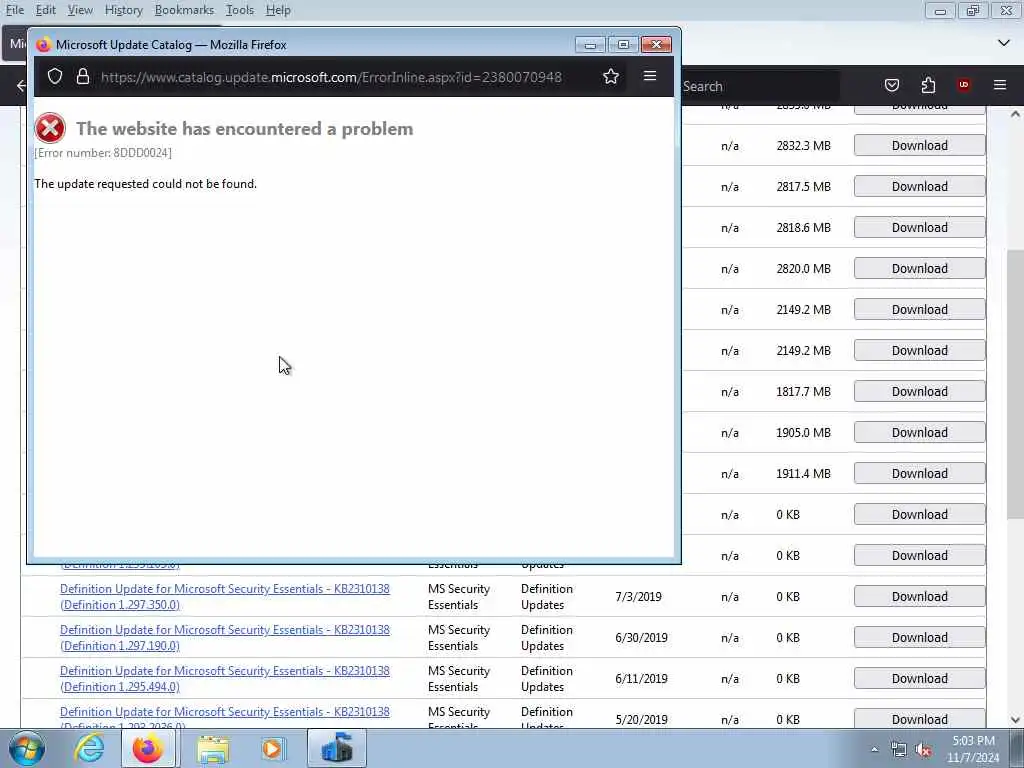Click the muted volume tray icon
This screenshot has height=768, width=1024.
923,750
